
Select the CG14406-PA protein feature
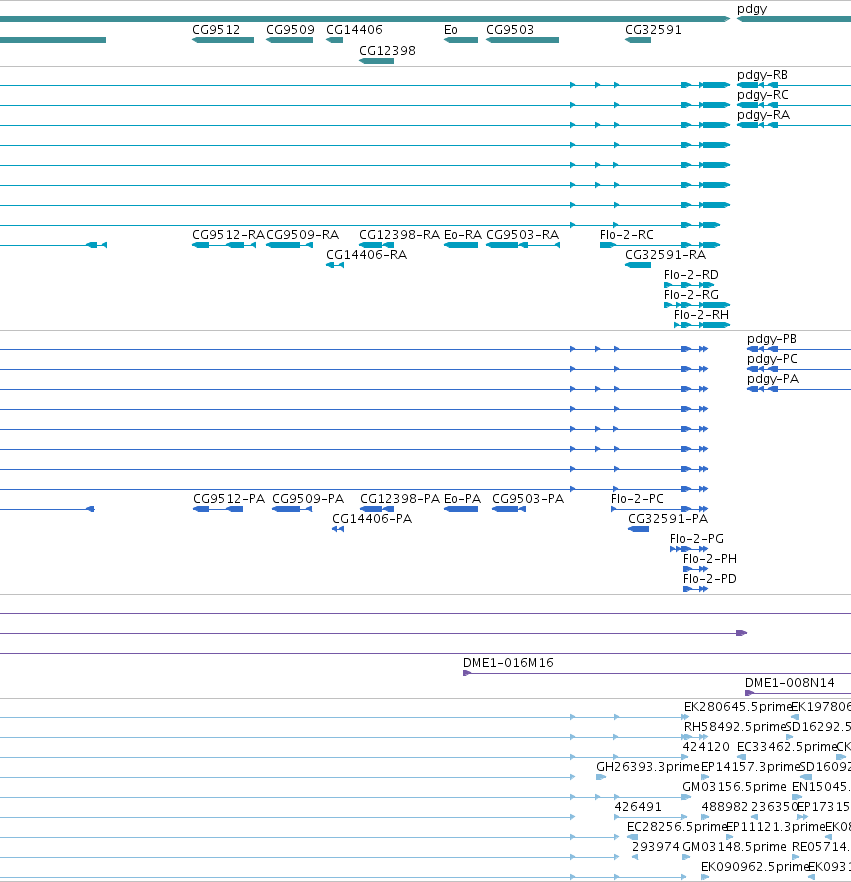click(x=337, y=529)
